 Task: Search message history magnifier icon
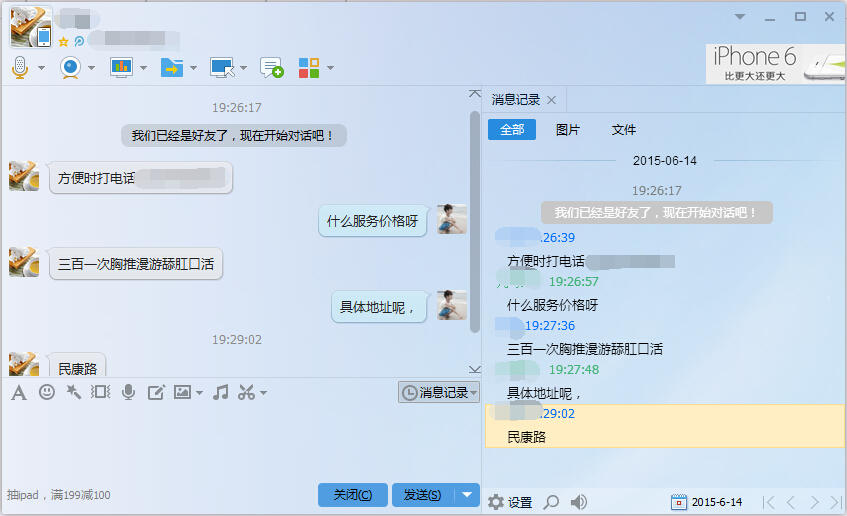coord(551,502)
